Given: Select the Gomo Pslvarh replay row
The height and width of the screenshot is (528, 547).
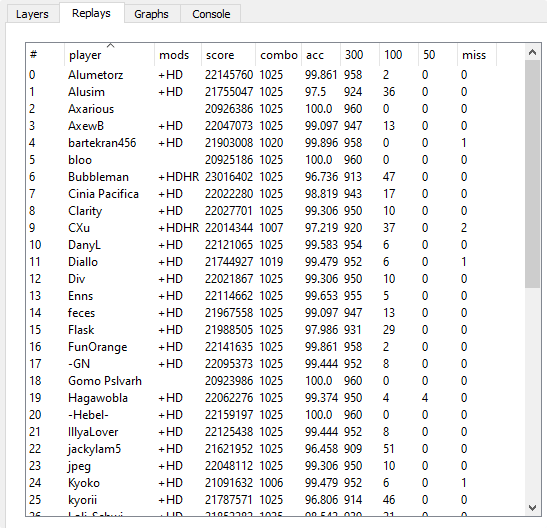Looking at the screenshot, I should point(275,381).
